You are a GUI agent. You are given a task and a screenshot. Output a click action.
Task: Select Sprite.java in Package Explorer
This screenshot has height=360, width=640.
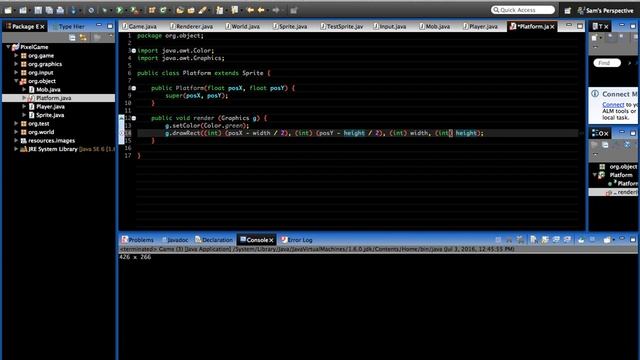[50, 115]
